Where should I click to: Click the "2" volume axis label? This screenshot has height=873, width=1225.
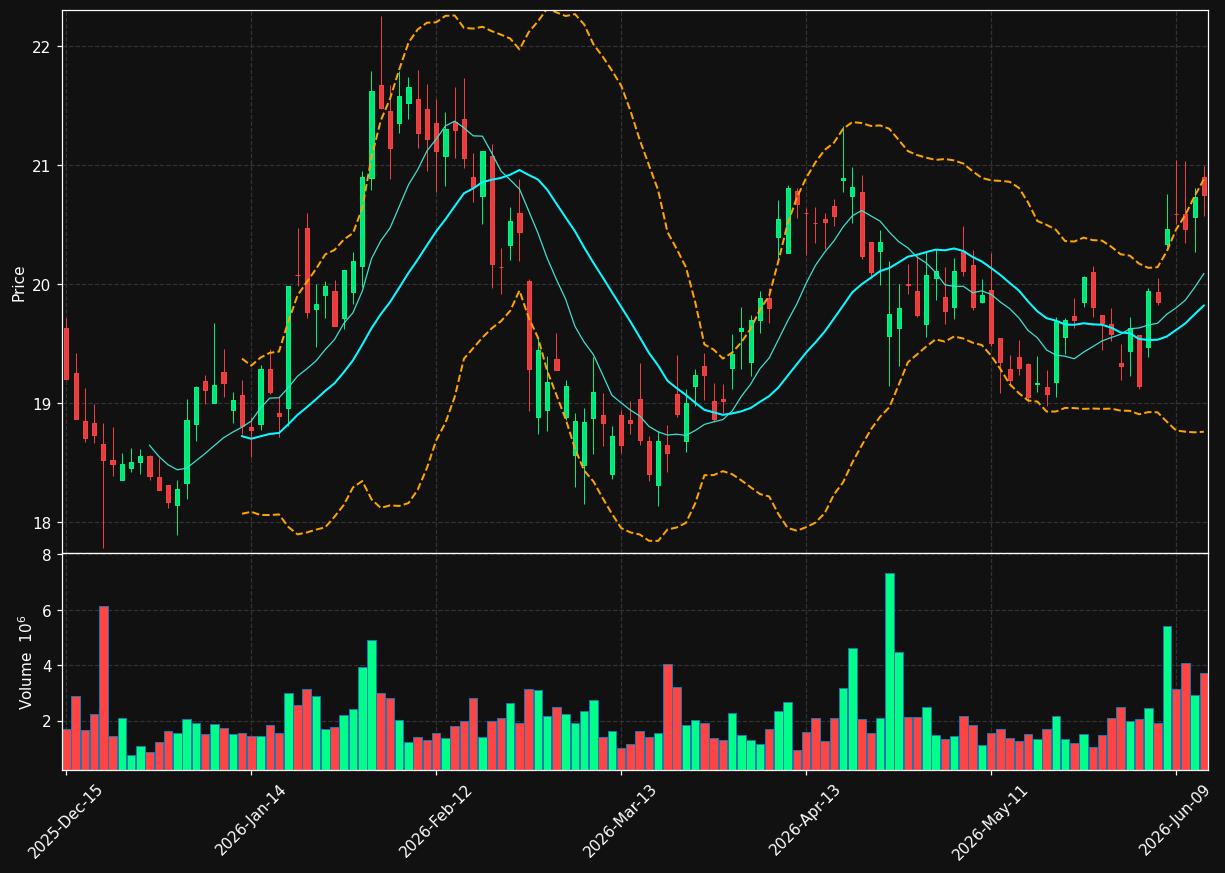tap(47, 722)
